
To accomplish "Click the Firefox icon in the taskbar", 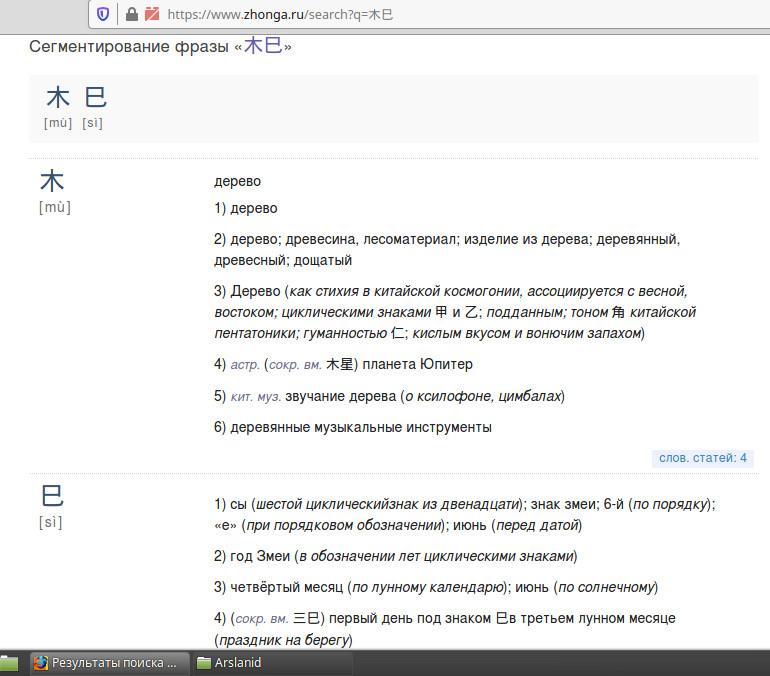I will point(40,663).
